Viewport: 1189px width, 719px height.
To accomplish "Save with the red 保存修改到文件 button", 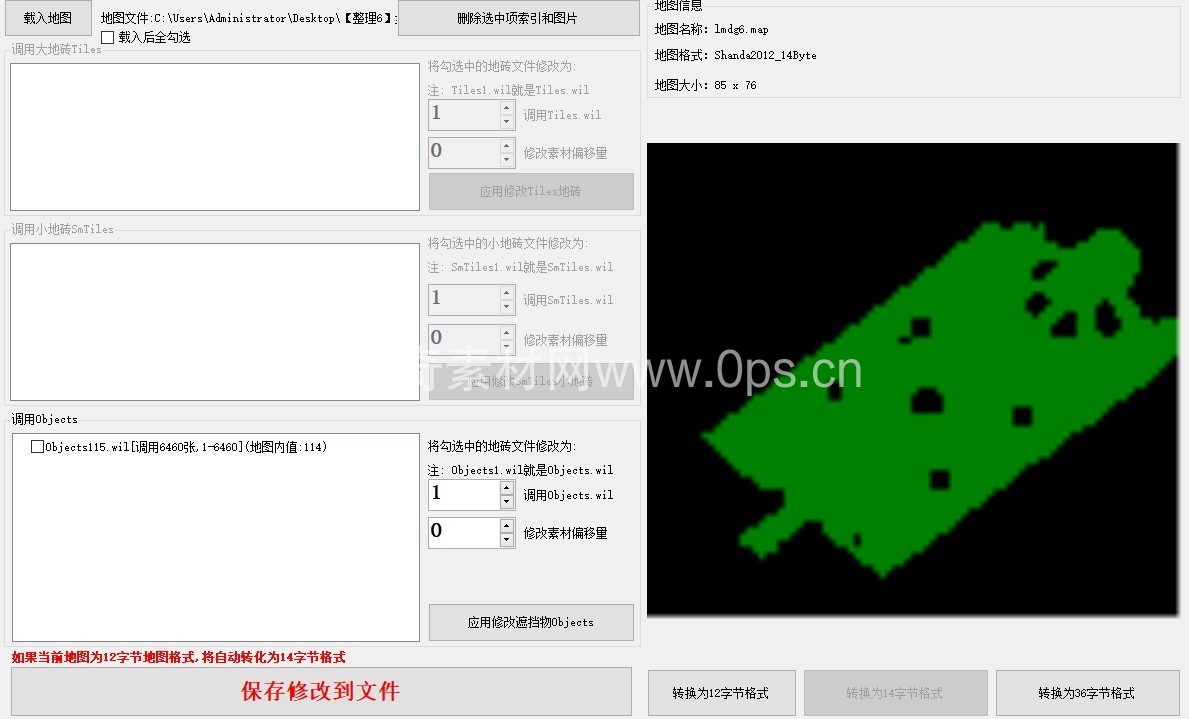I will point(321,691).
